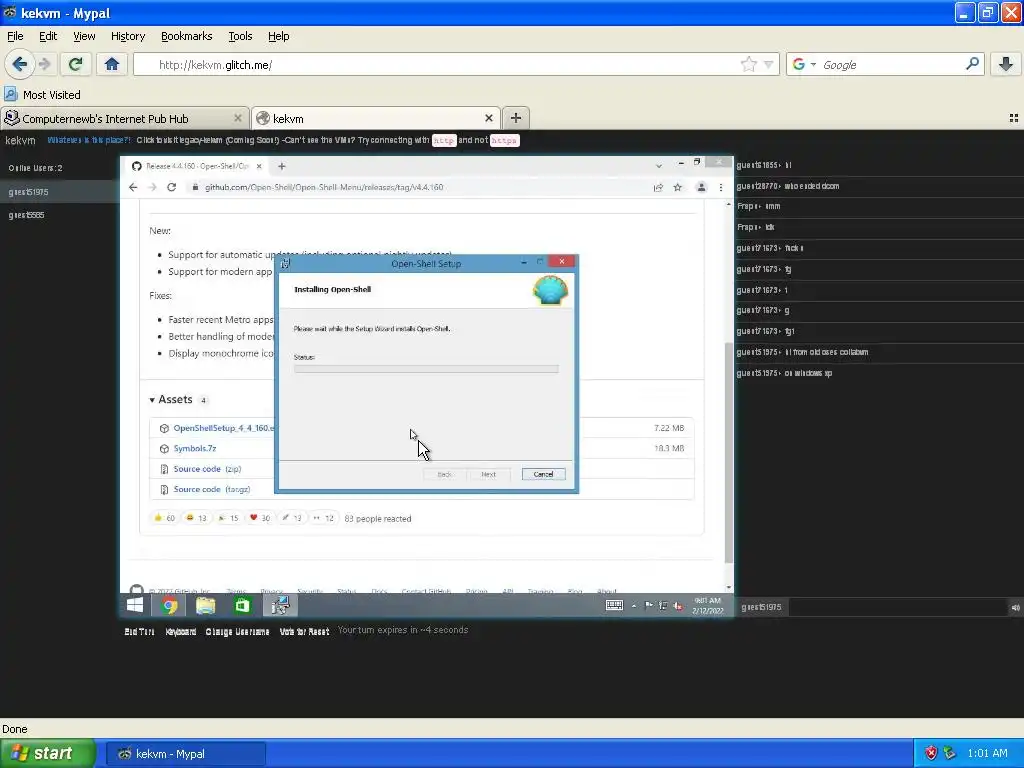The width and height of the screenshot is (1024, 768).
Task: Click the kekvm - Mypal taskbar button
Action: pos(185,754)
